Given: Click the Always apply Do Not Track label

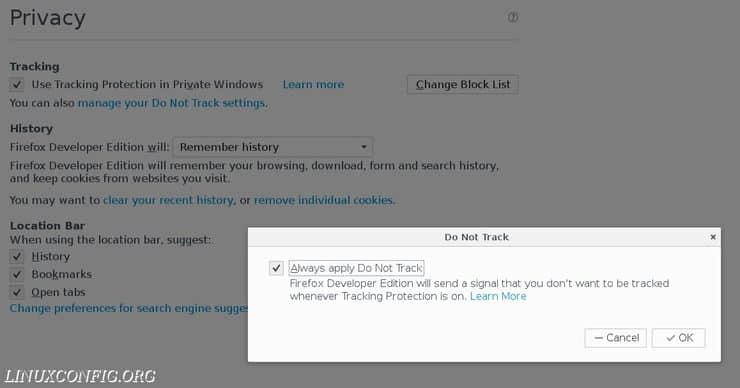Looking at the screenshot, I should (x=356, y=268).
